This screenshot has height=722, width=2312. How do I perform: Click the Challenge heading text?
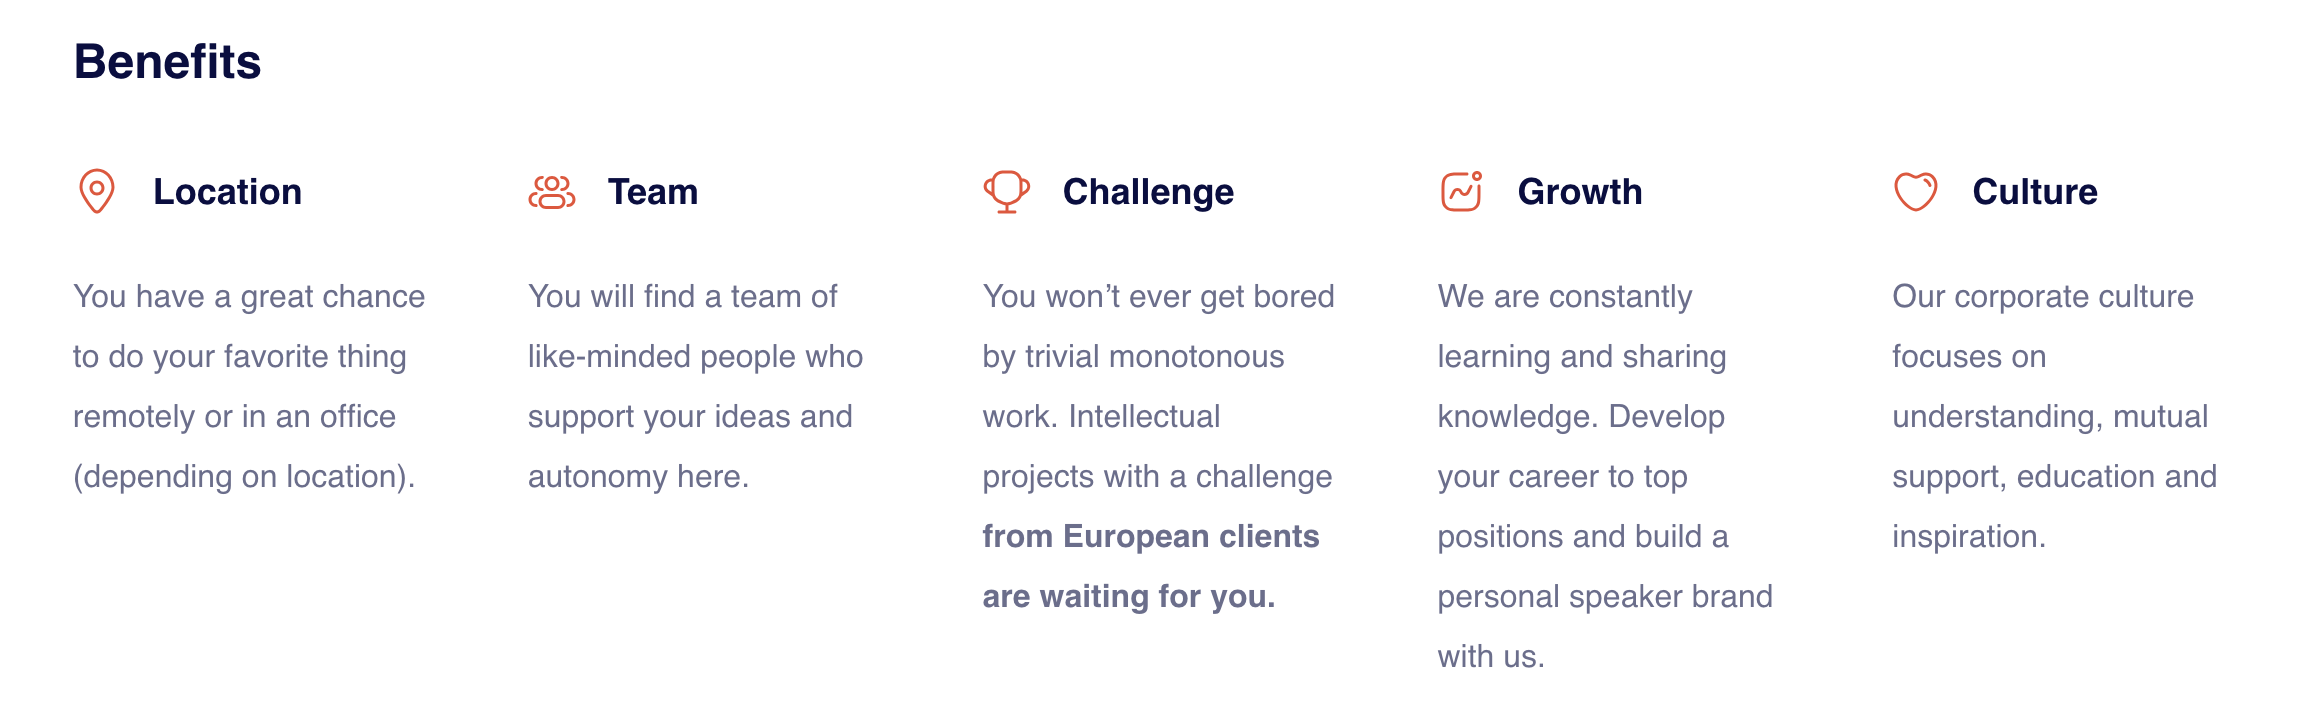[x=1148, y=192]
